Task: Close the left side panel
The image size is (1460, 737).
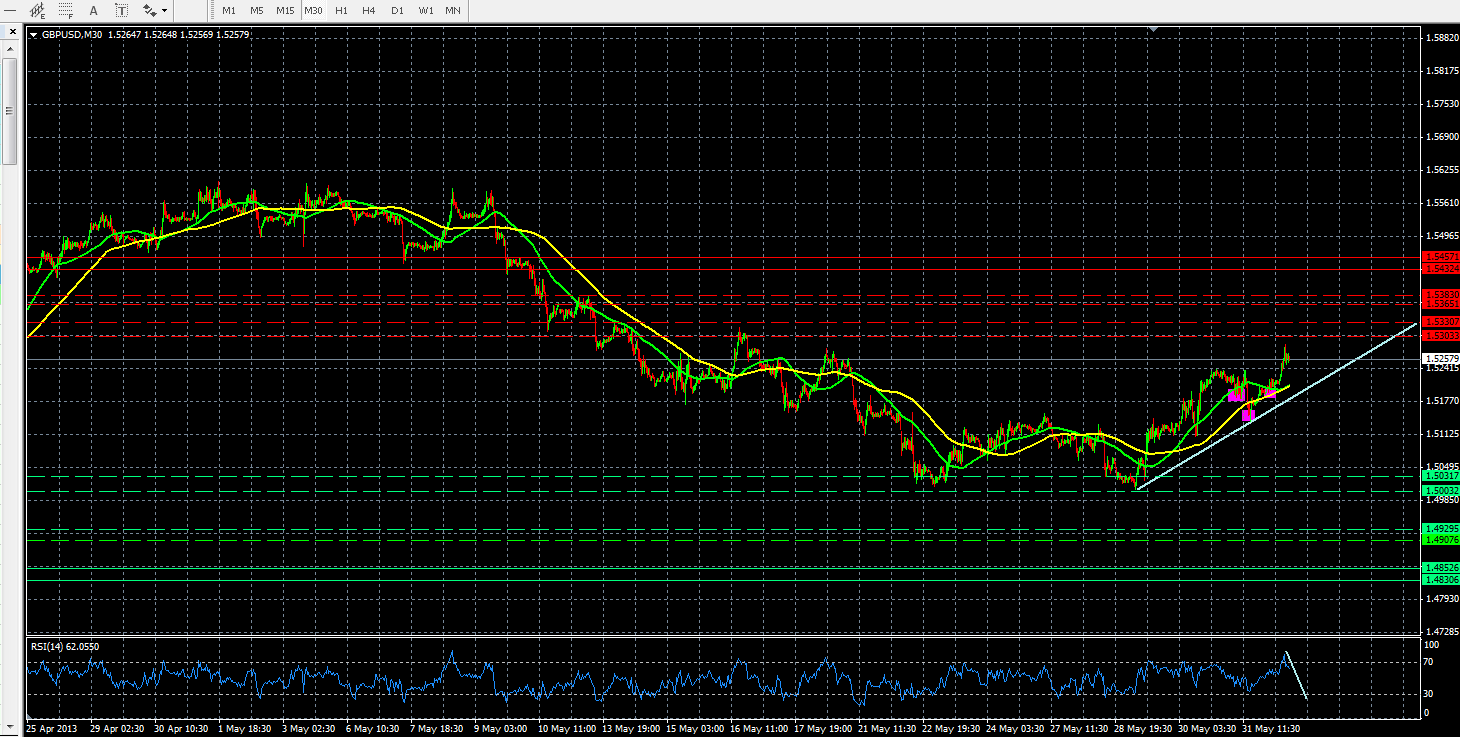Action: [12, 32]
